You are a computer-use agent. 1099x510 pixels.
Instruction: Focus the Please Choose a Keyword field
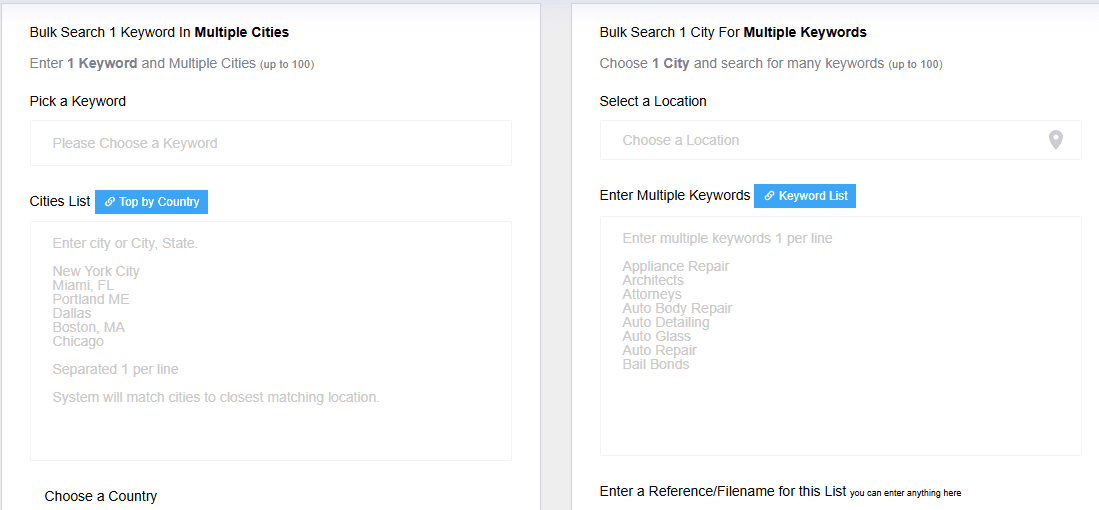point(271,143)
